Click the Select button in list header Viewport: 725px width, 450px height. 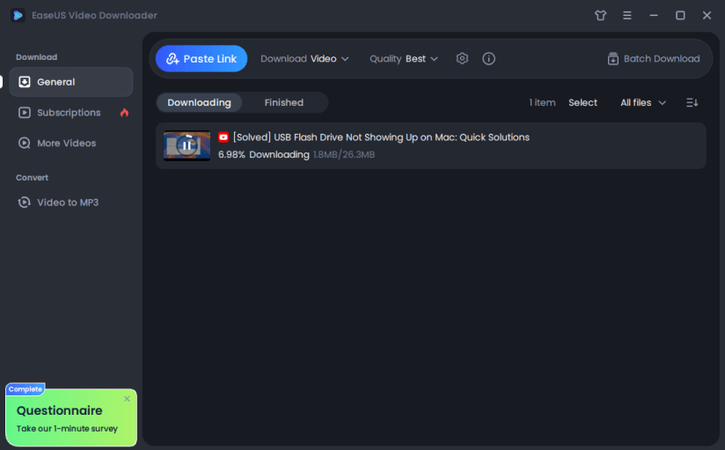pos(583,103)
